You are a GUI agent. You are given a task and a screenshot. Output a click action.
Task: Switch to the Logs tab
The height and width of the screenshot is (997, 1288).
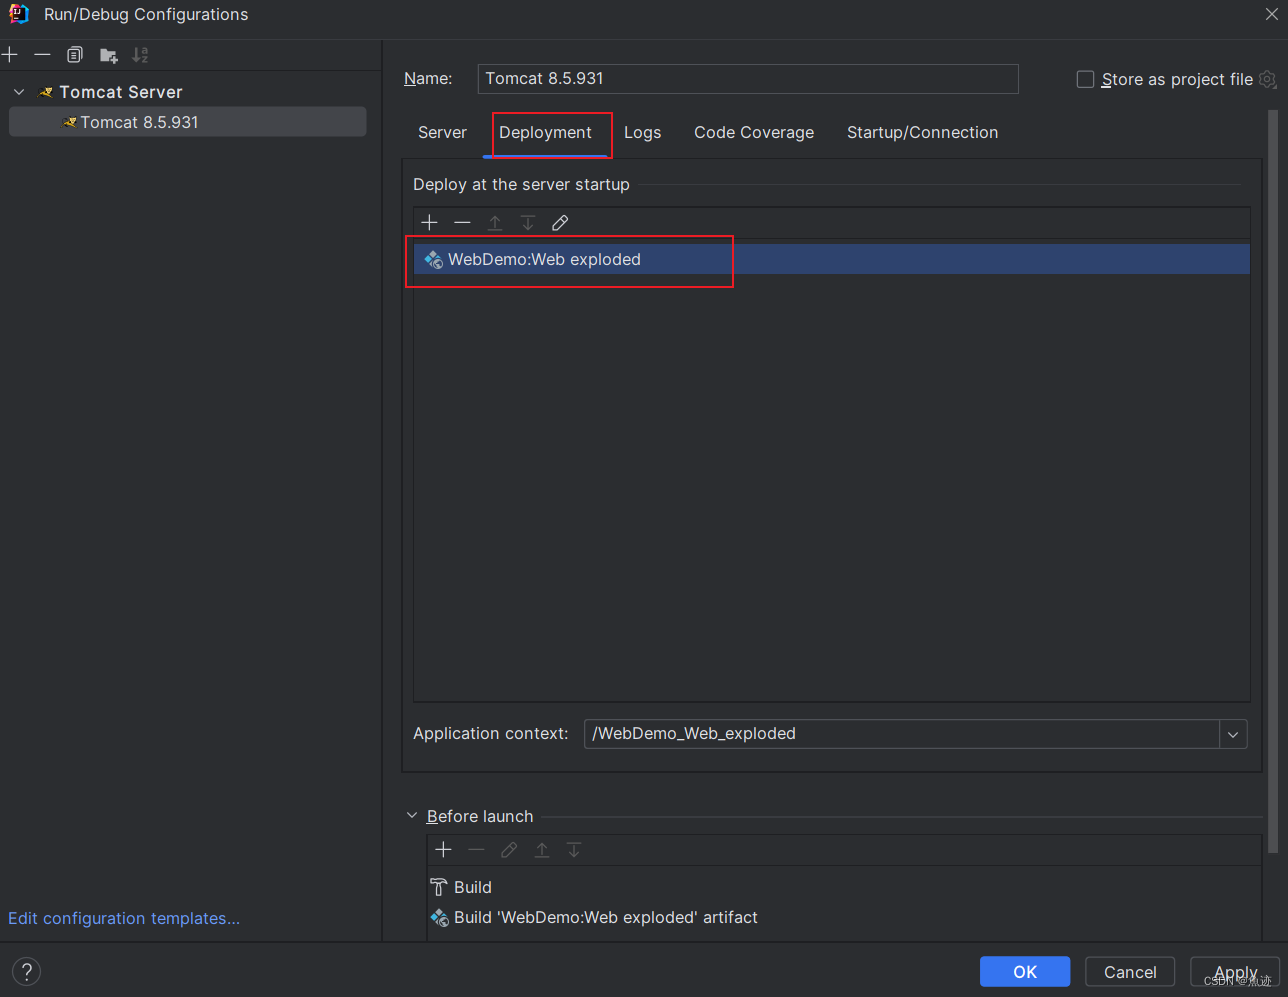coord(642,132)
